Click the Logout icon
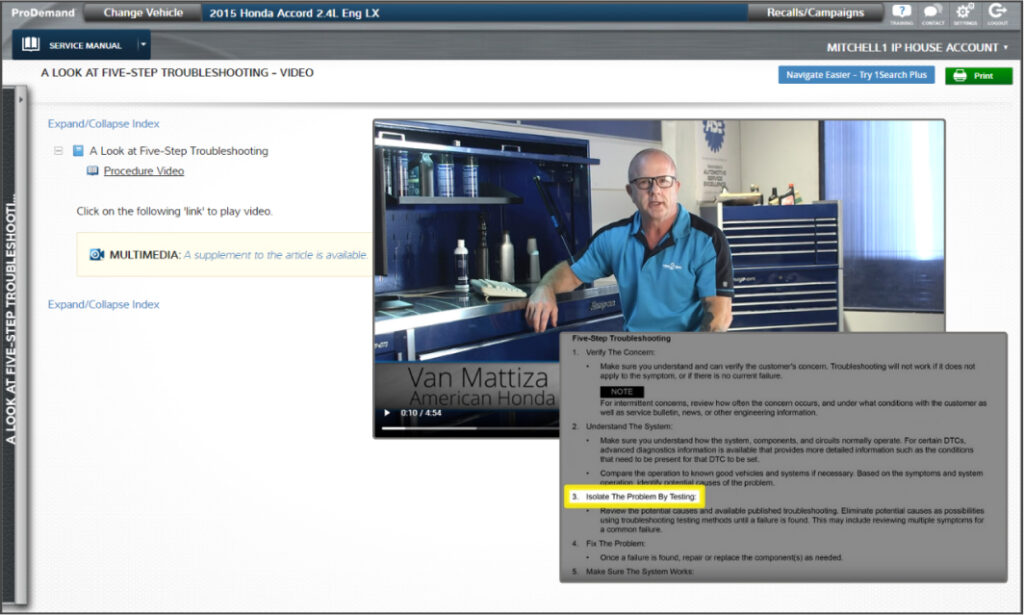Screen dimensions: 1024x615 (x=996, y=13)
